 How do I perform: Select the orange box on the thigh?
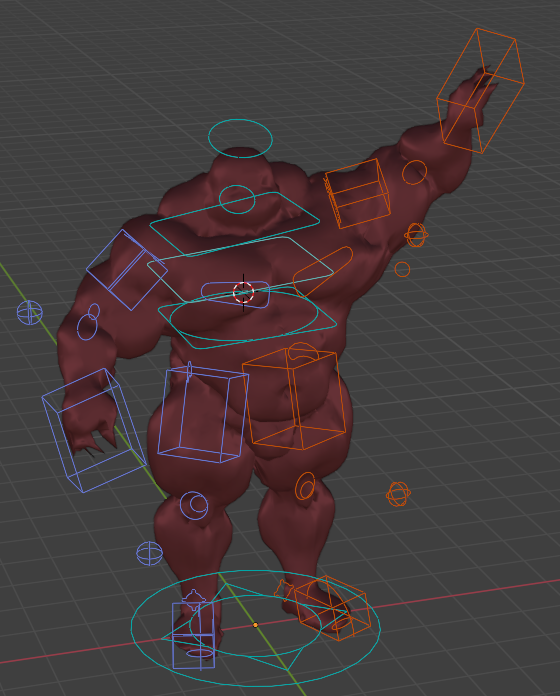(x=294, y=399)
